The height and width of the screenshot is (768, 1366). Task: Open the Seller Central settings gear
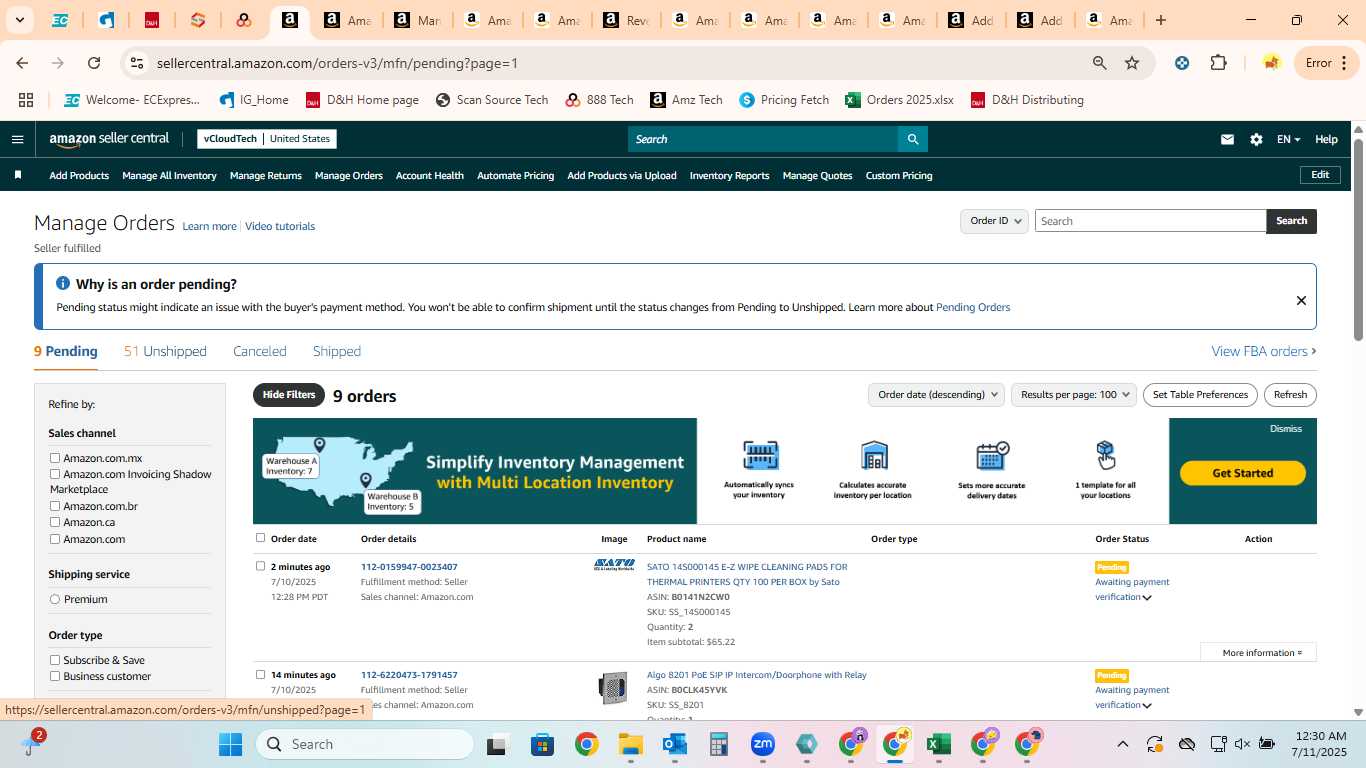tap(1256, 140)
